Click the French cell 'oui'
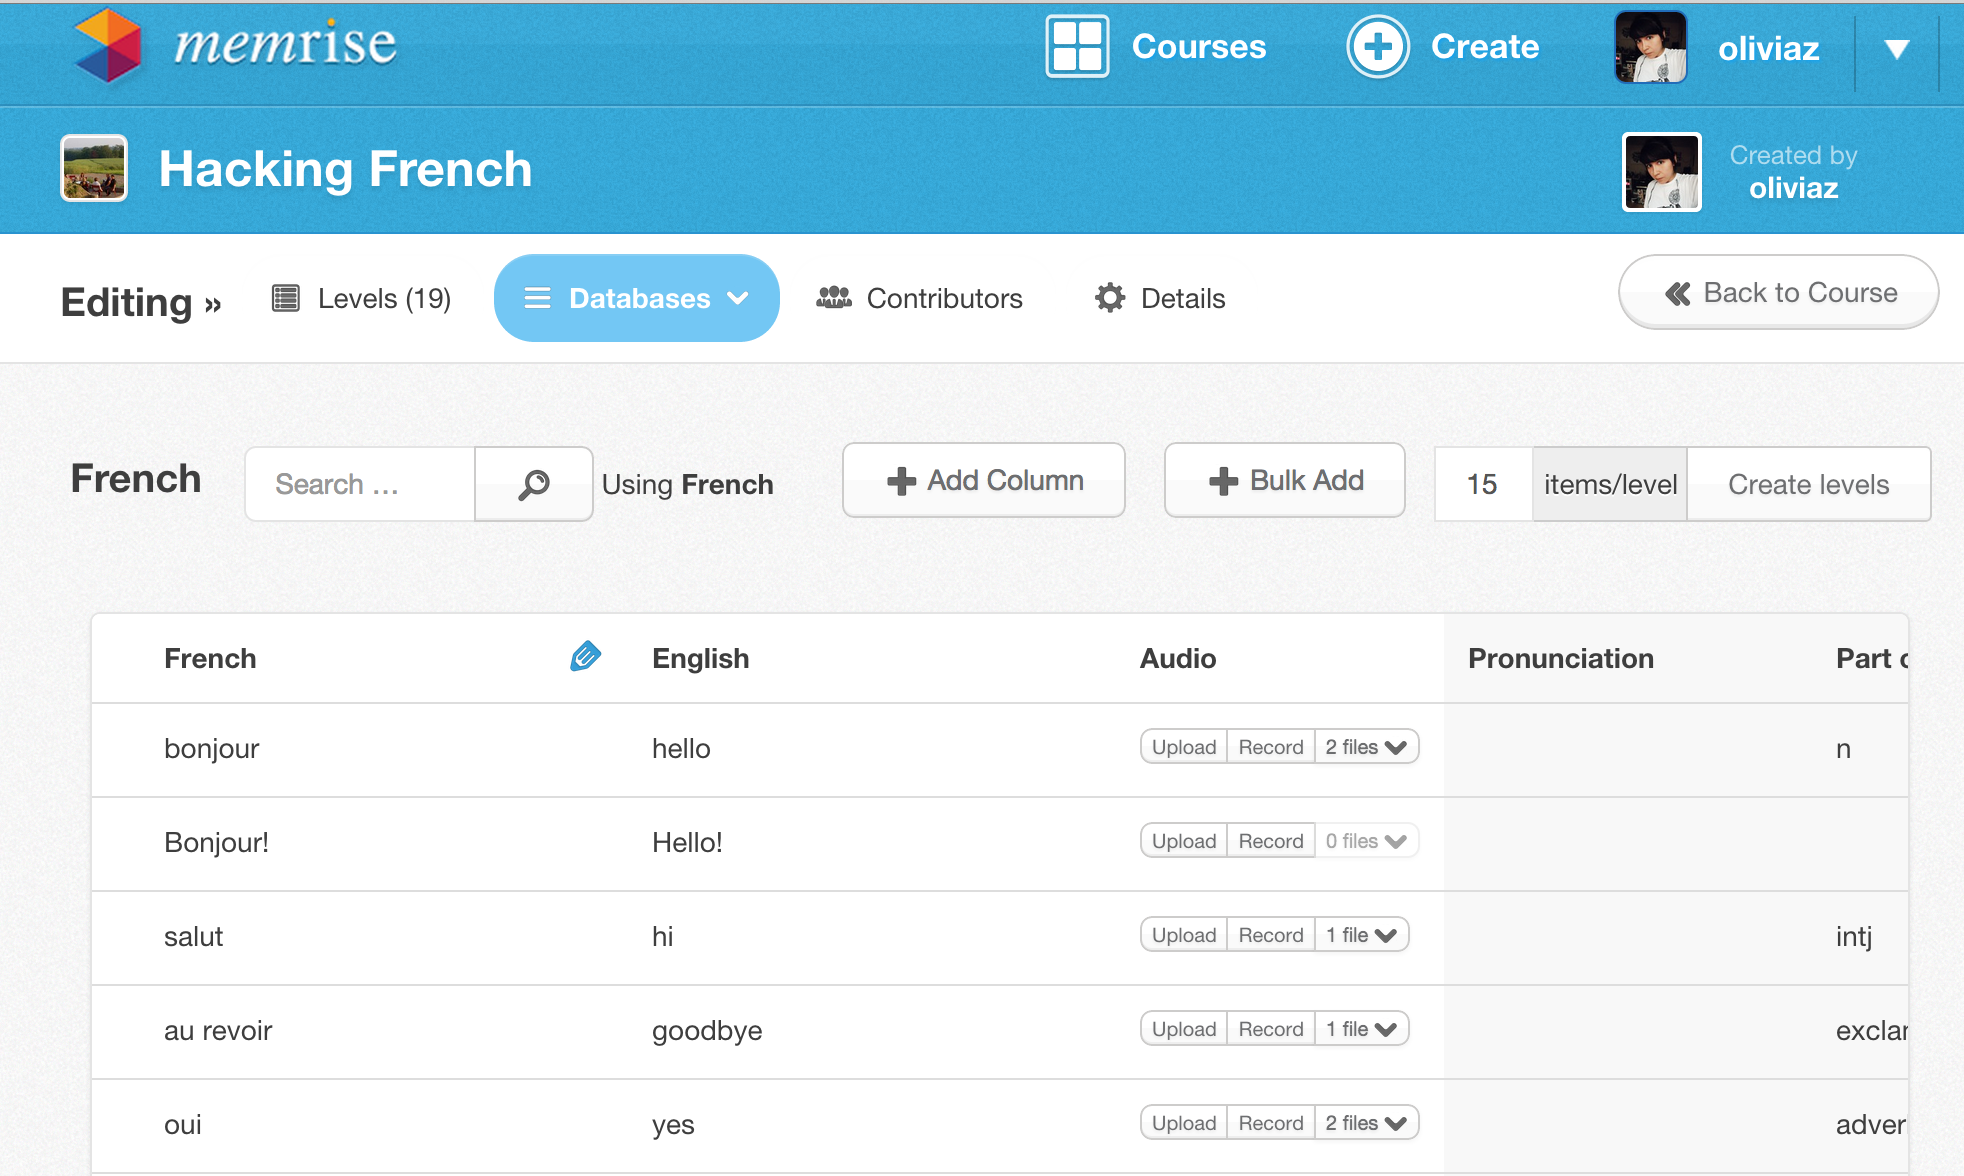Image resolution: width=1964 pixels, height=1176 pixels. (x=183, y=1125)
